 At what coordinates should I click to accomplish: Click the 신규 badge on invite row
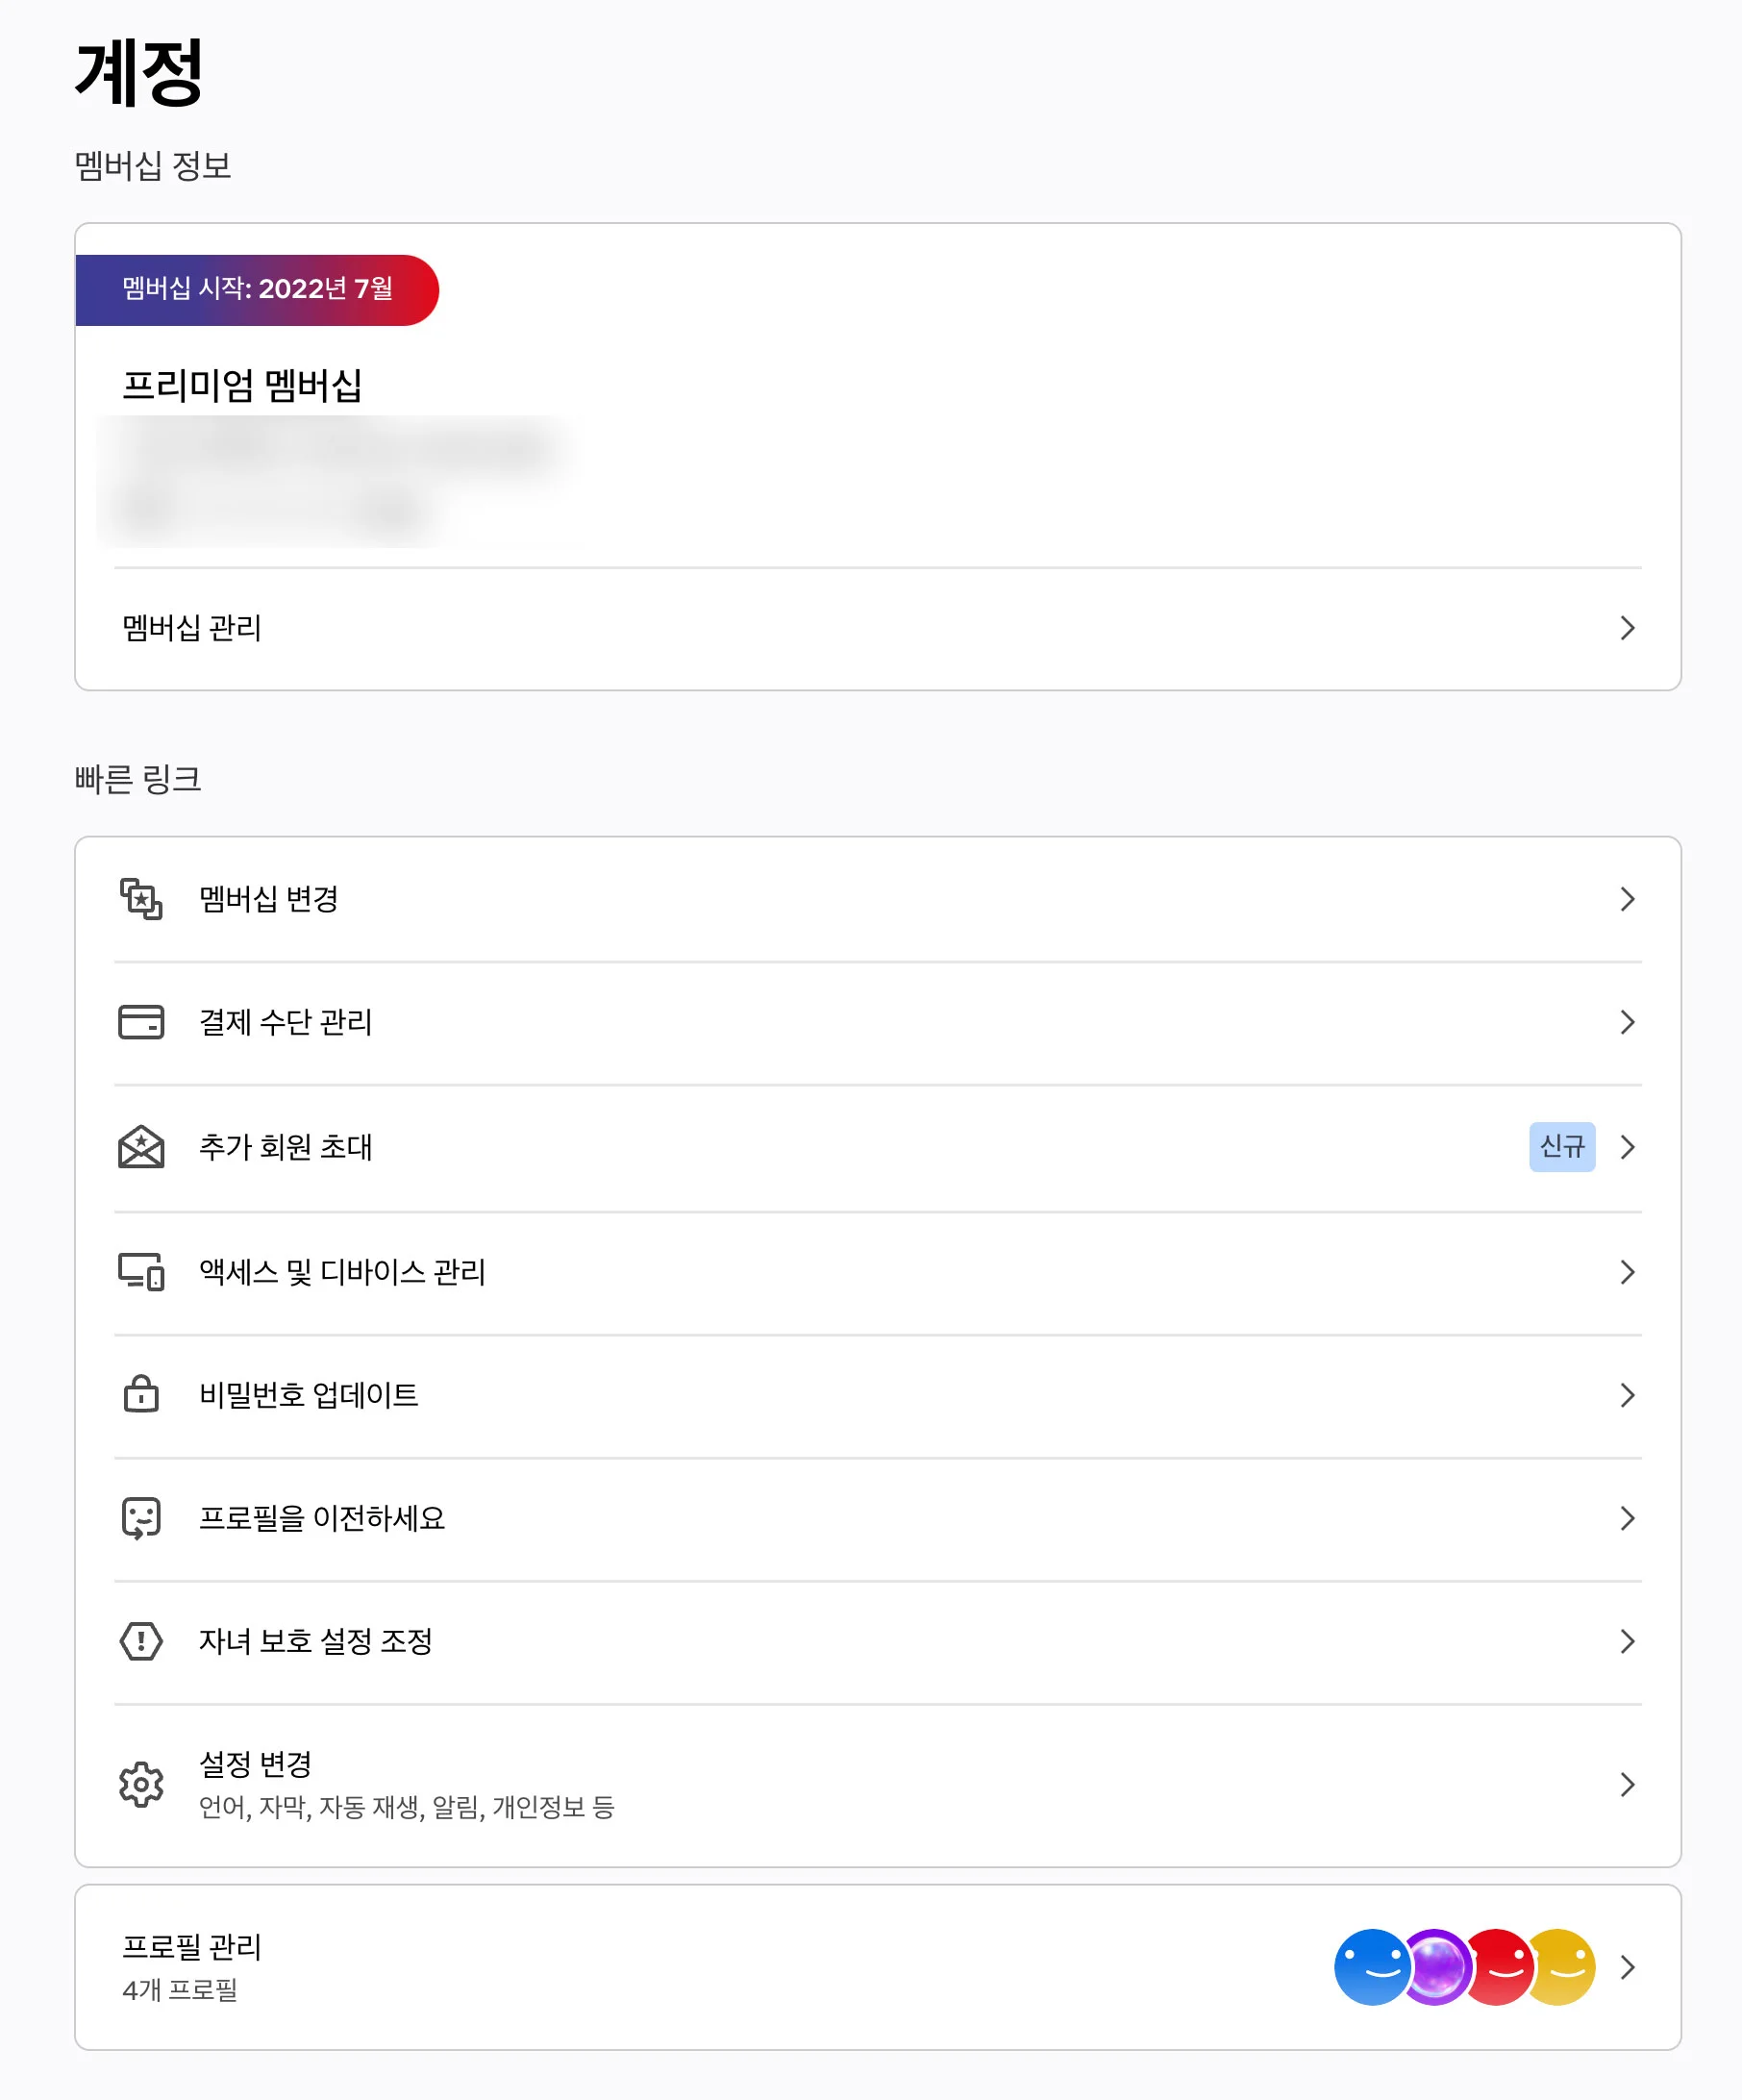coord(1561,1147)
